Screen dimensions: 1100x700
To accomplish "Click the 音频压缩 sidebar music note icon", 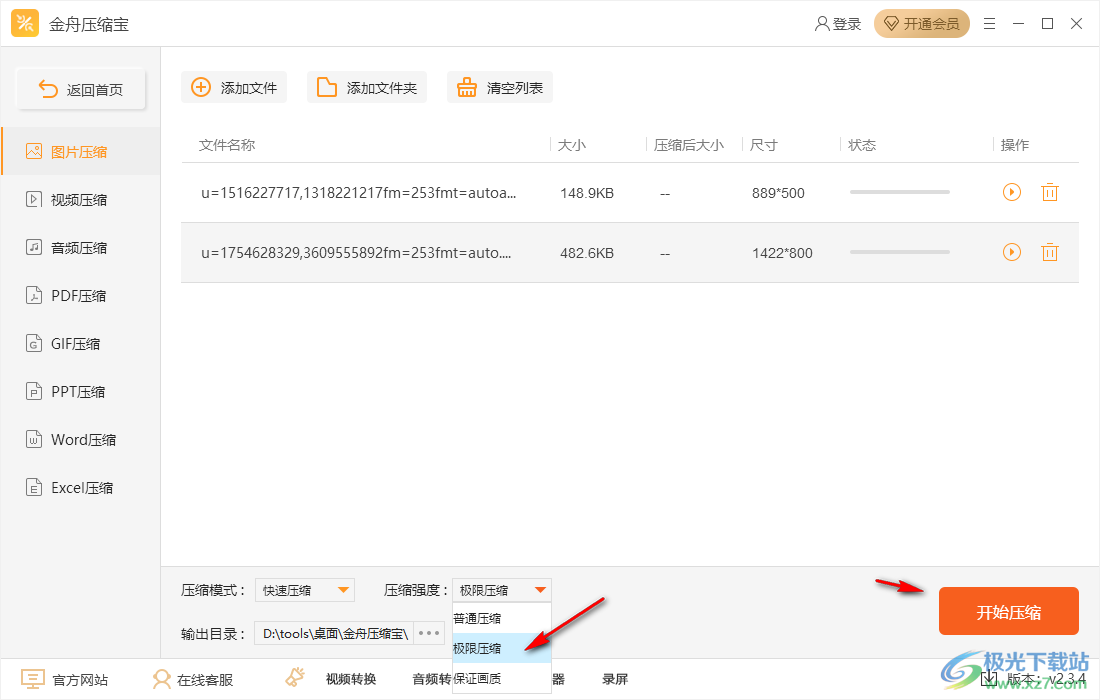I will (34, 247).
